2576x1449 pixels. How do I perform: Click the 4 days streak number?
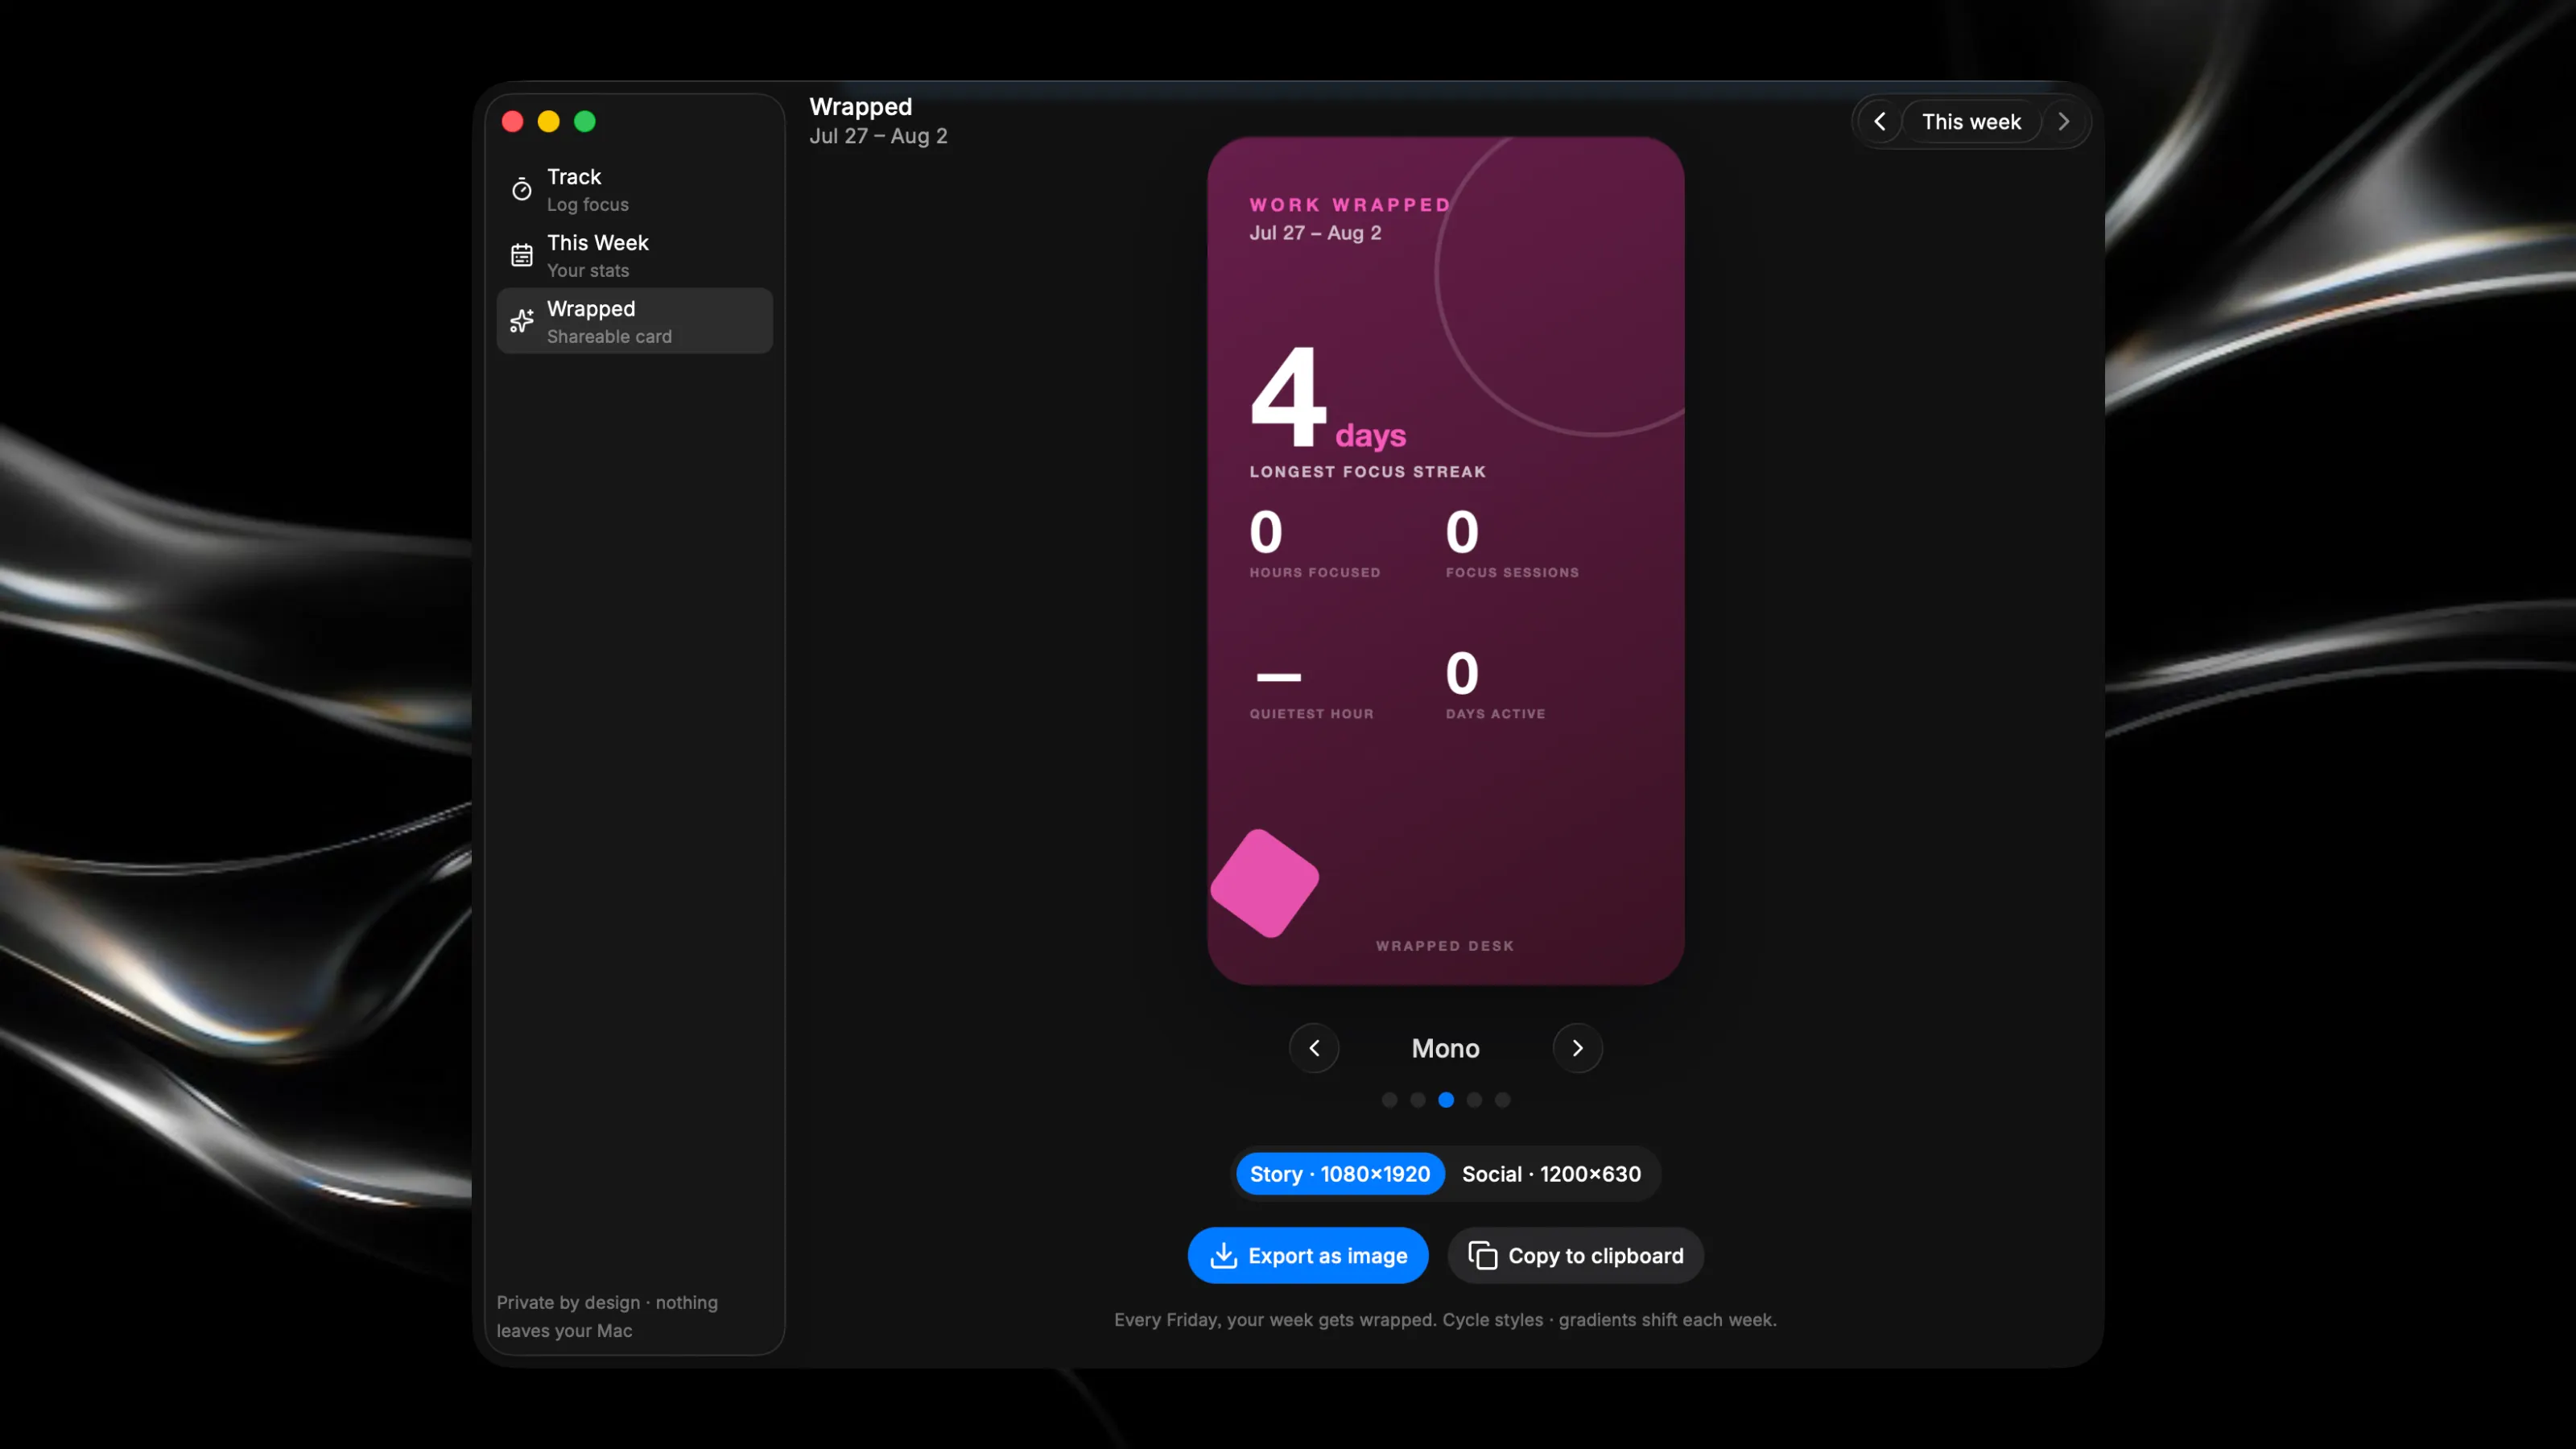pos(1289,397)
